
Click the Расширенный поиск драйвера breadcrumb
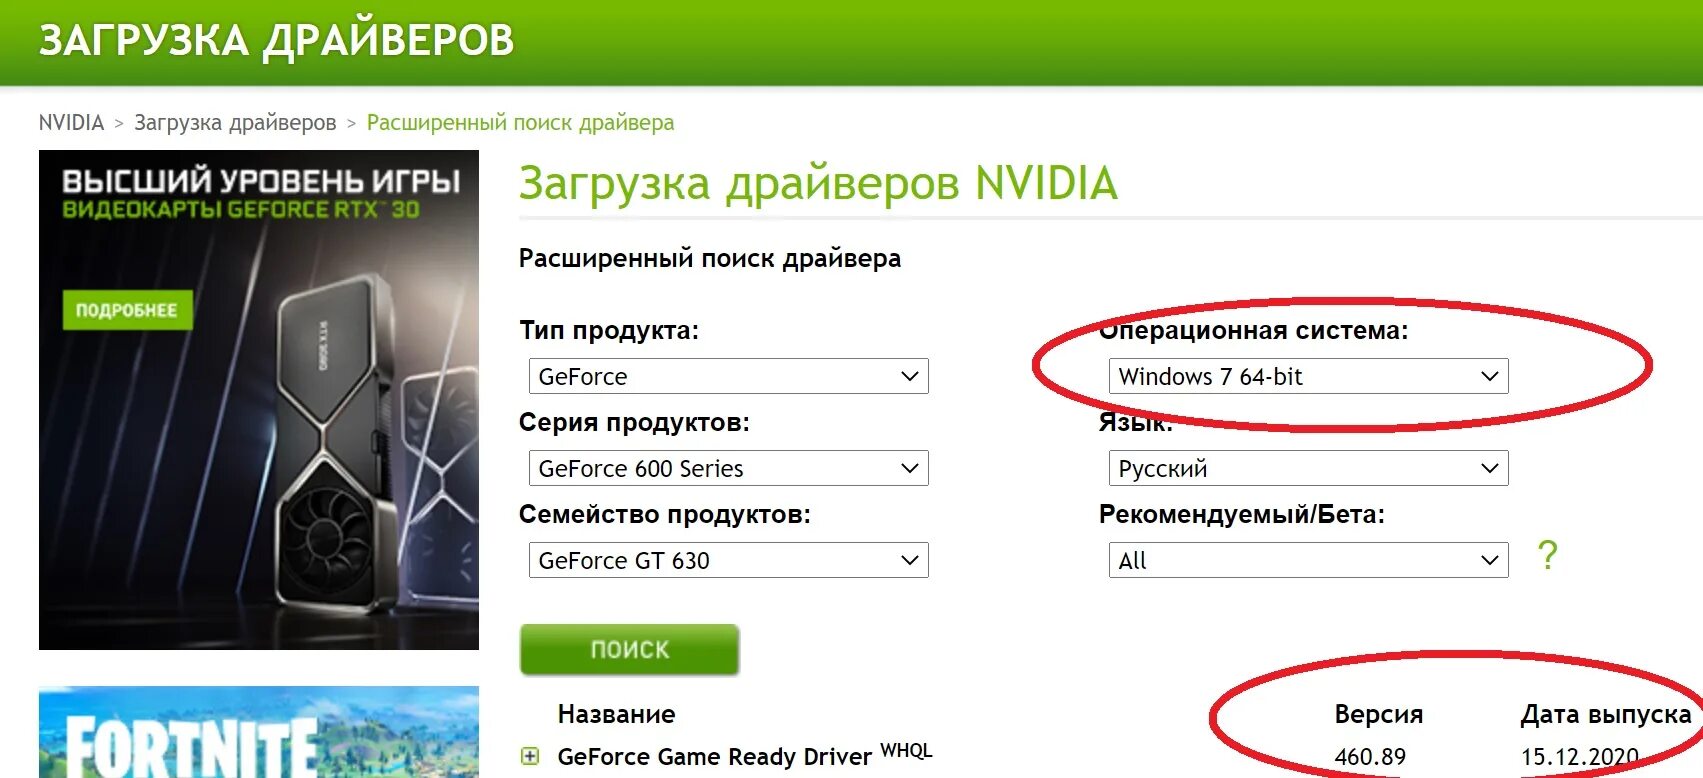click(x=520, y=122)
